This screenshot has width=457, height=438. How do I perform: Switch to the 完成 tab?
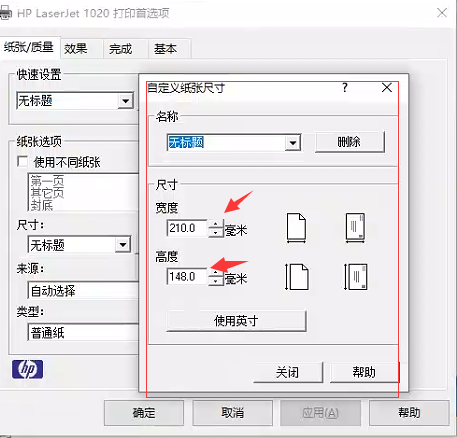pyautogui.click(x=125, y=49)
